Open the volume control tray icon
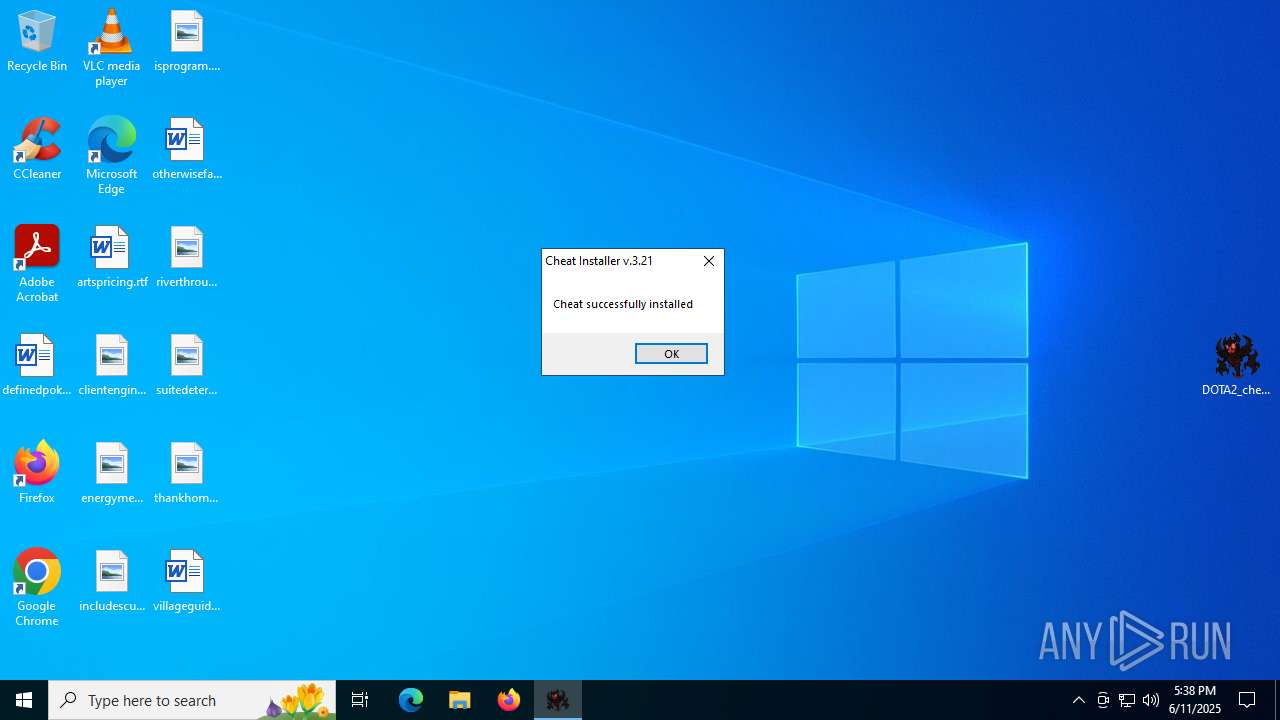Image resolution: width=1280 pixels, height=720 pixels. click(x=1151, y=700)
